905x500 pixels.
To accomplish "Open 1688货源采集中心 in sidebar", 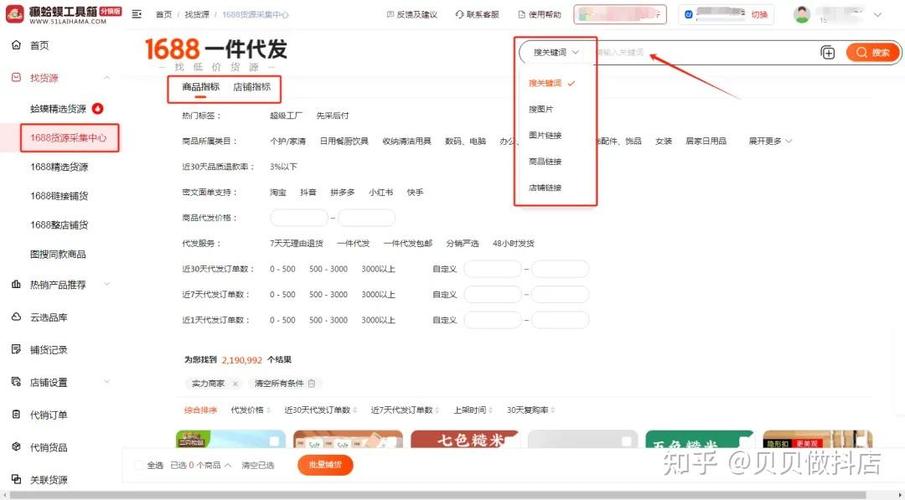I will (x=68, y=138).
